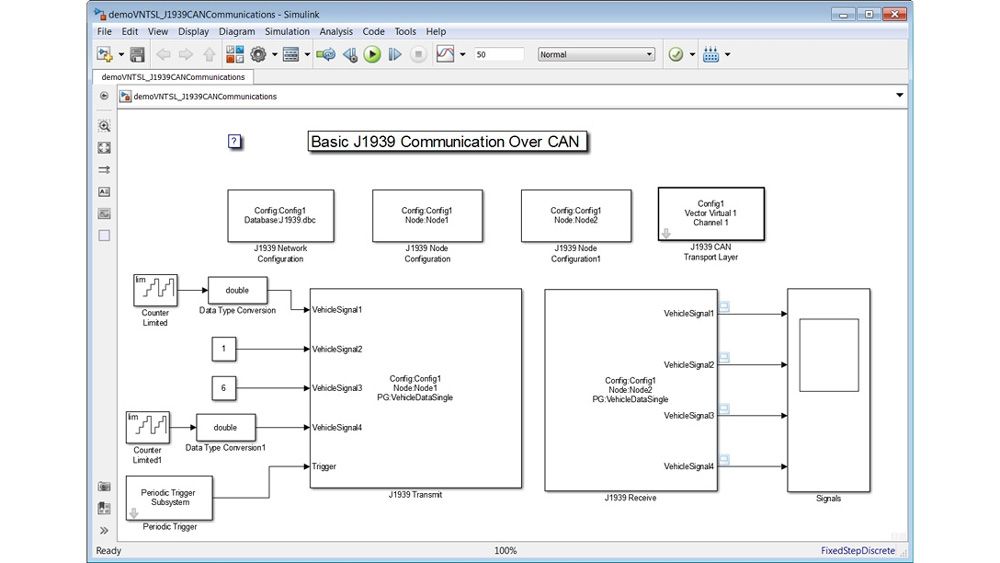
Task: Click the Step Forward icon
Action: click(394, 55)
